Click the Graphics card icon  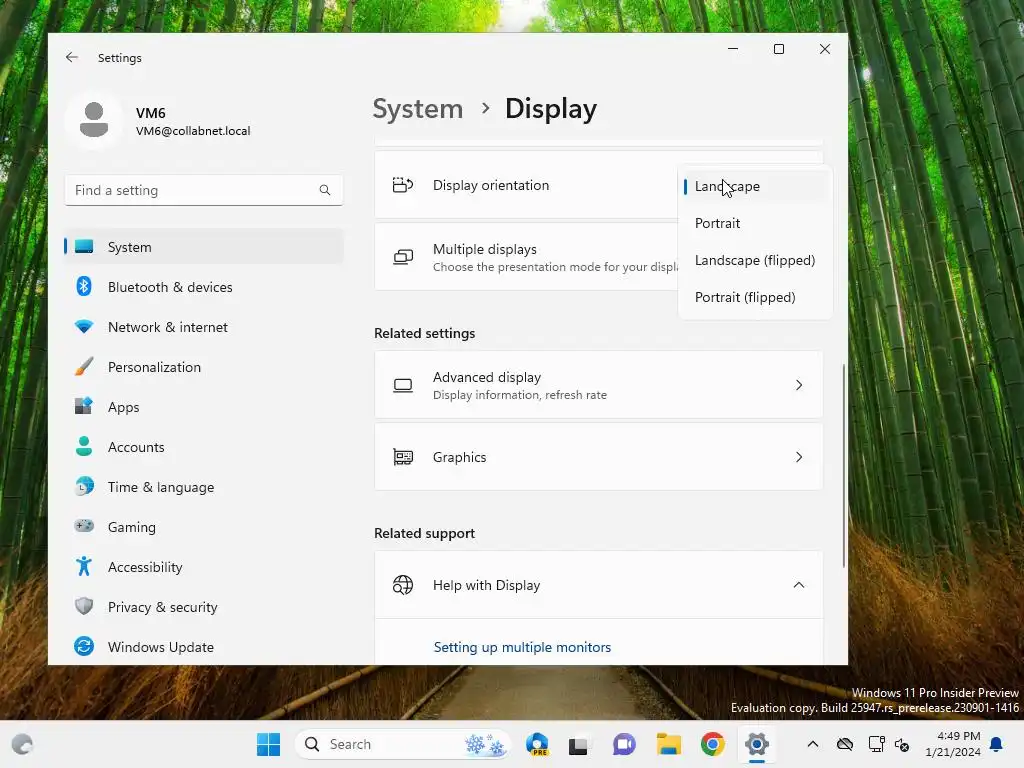(403, 457)
